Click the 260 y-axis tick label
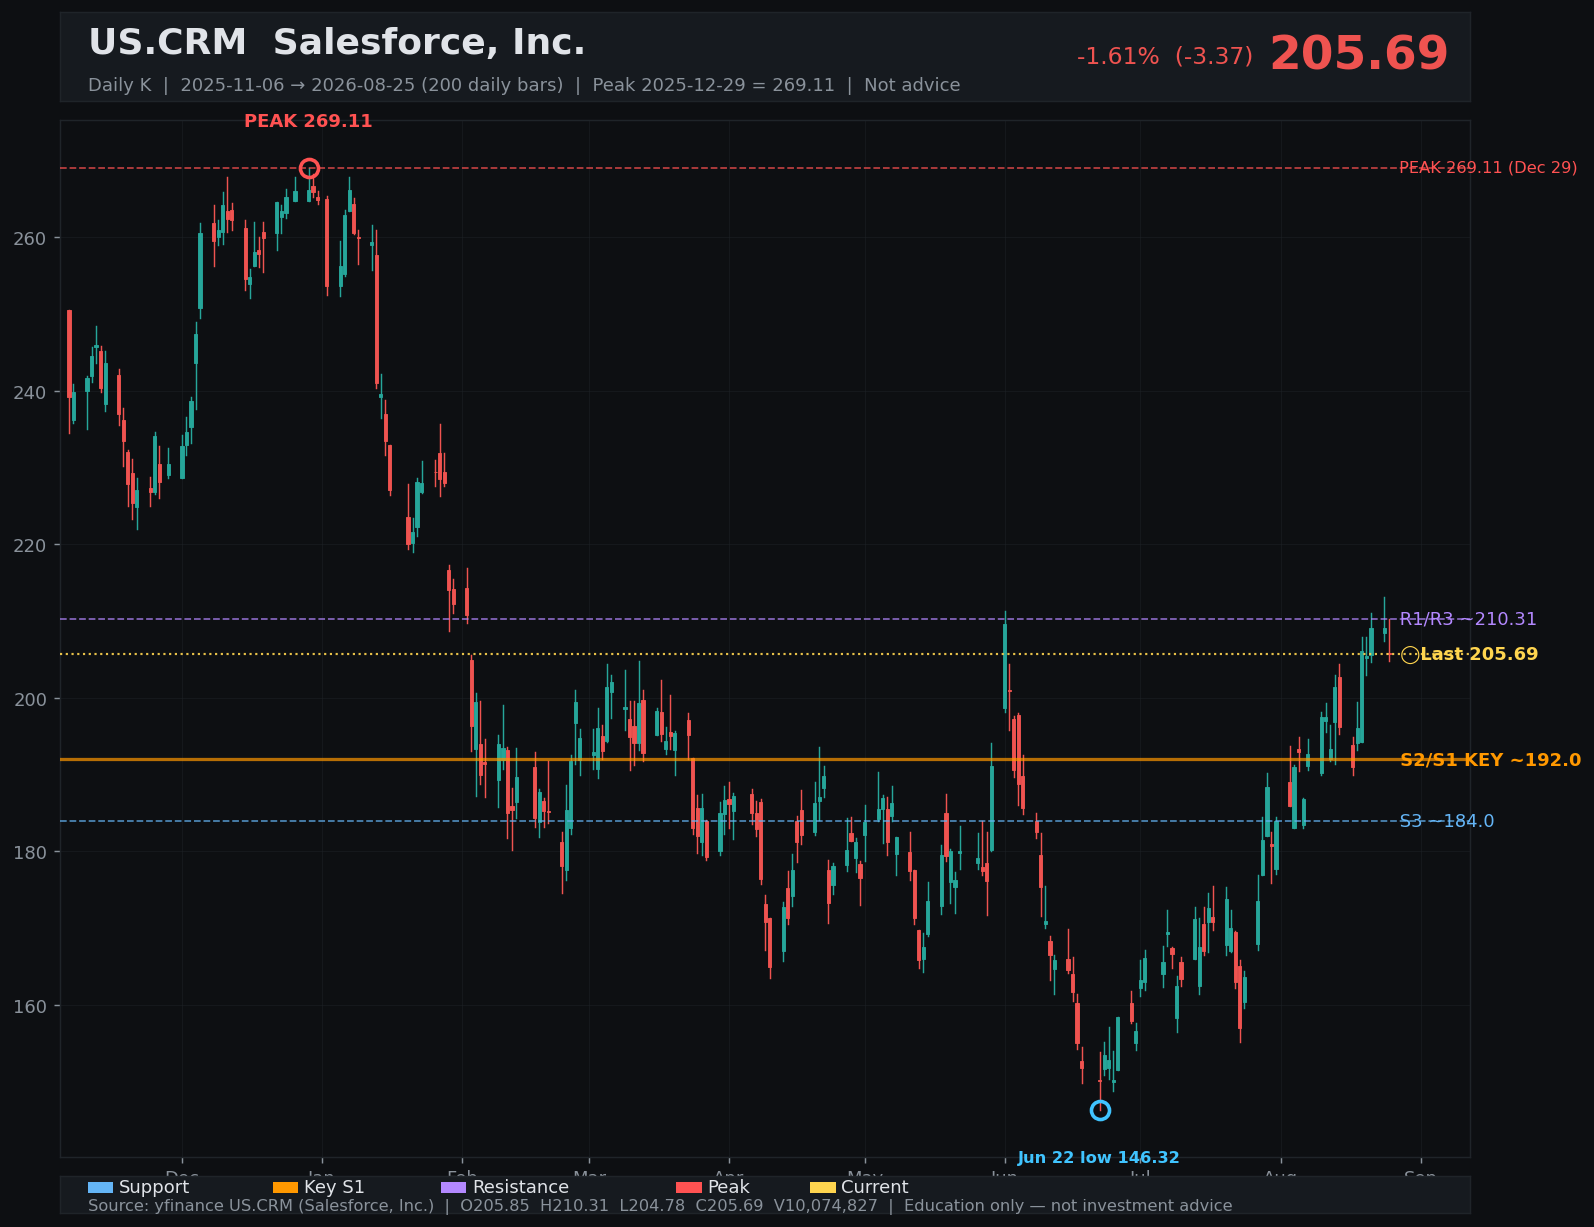Screen dimensions: 1594x1227 (32, 238)
